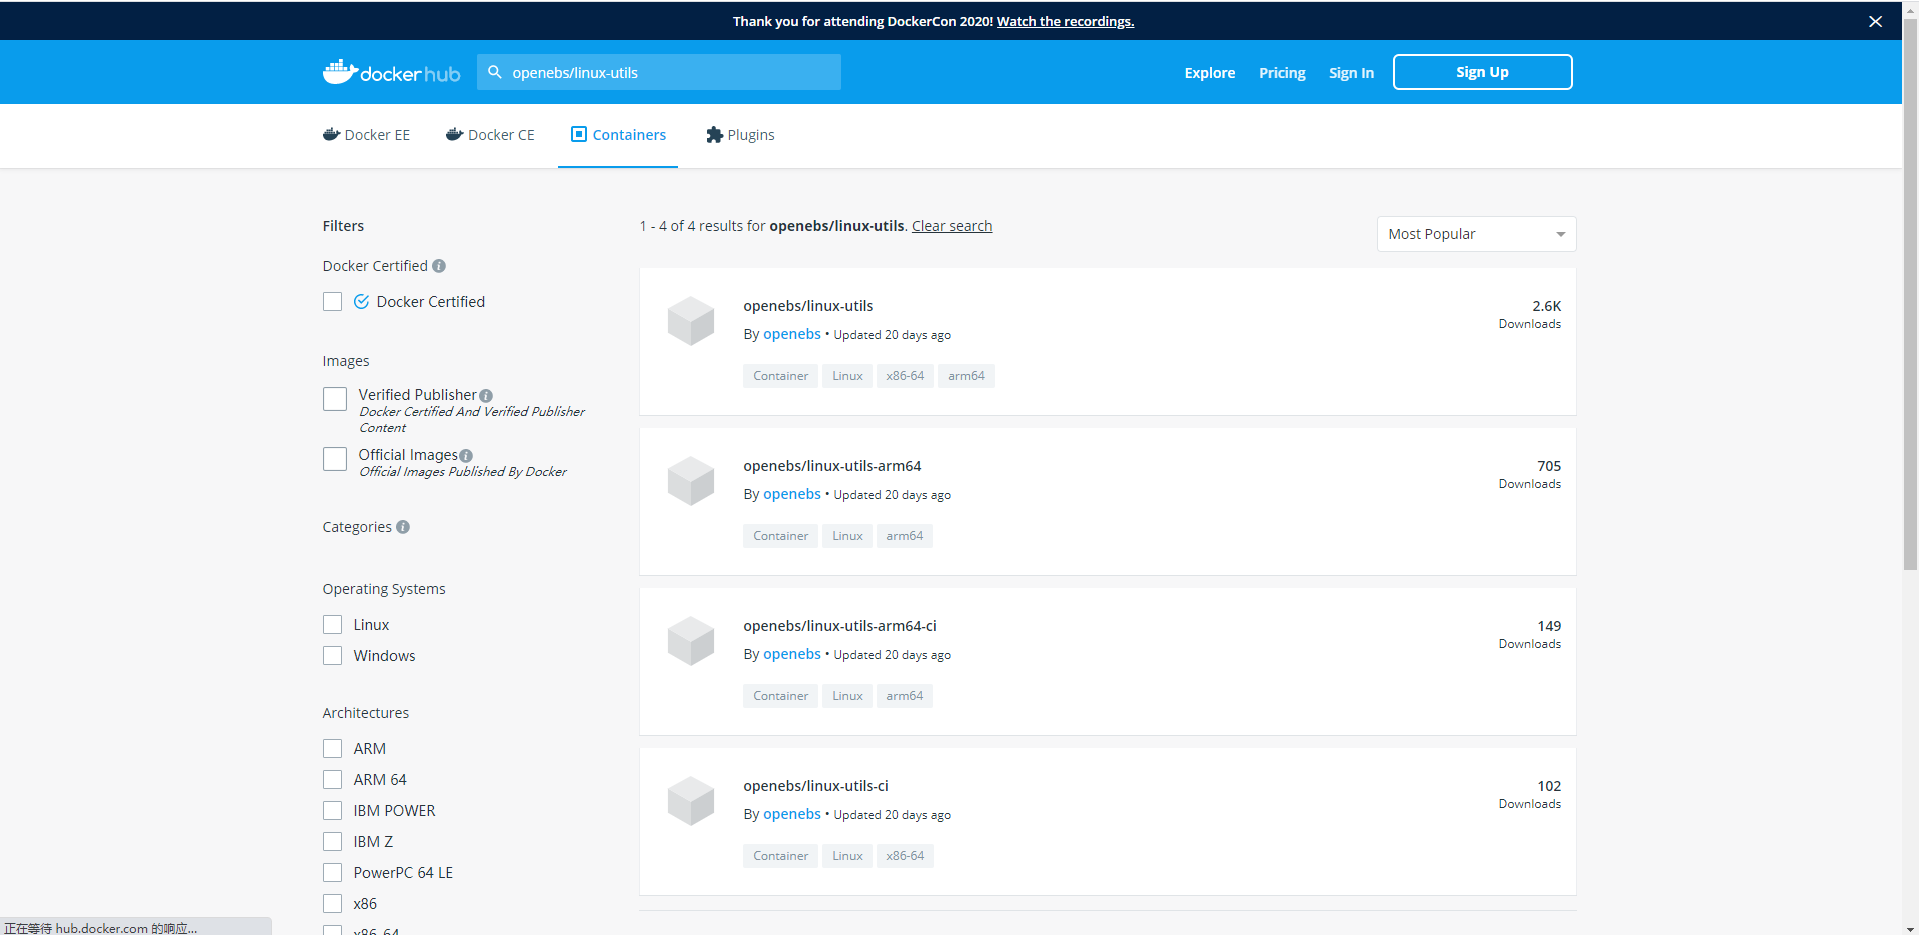Viewport: 1919px width, 935px height.
Task: Check the Official Images filter
Action: pyautogui.click(x=335, y=459)
